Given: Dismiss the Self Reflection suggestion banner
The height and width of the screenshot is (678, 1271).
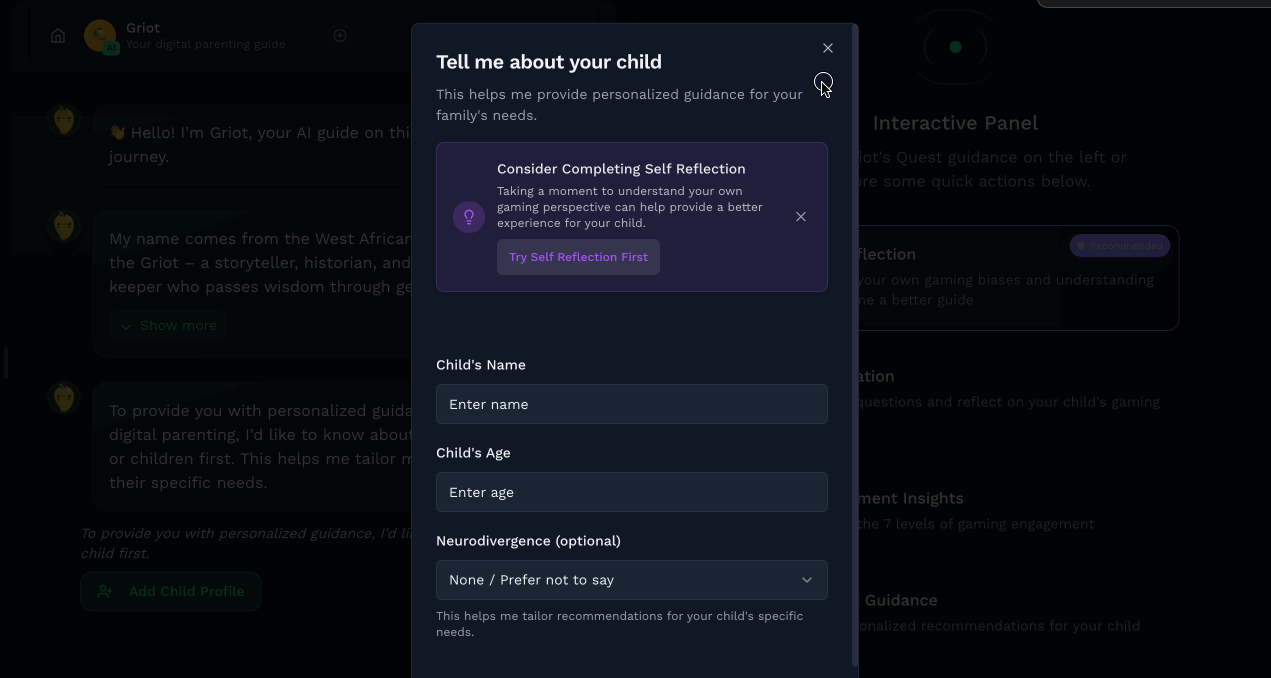Looking at the screenshot, I should coord(801,217).
